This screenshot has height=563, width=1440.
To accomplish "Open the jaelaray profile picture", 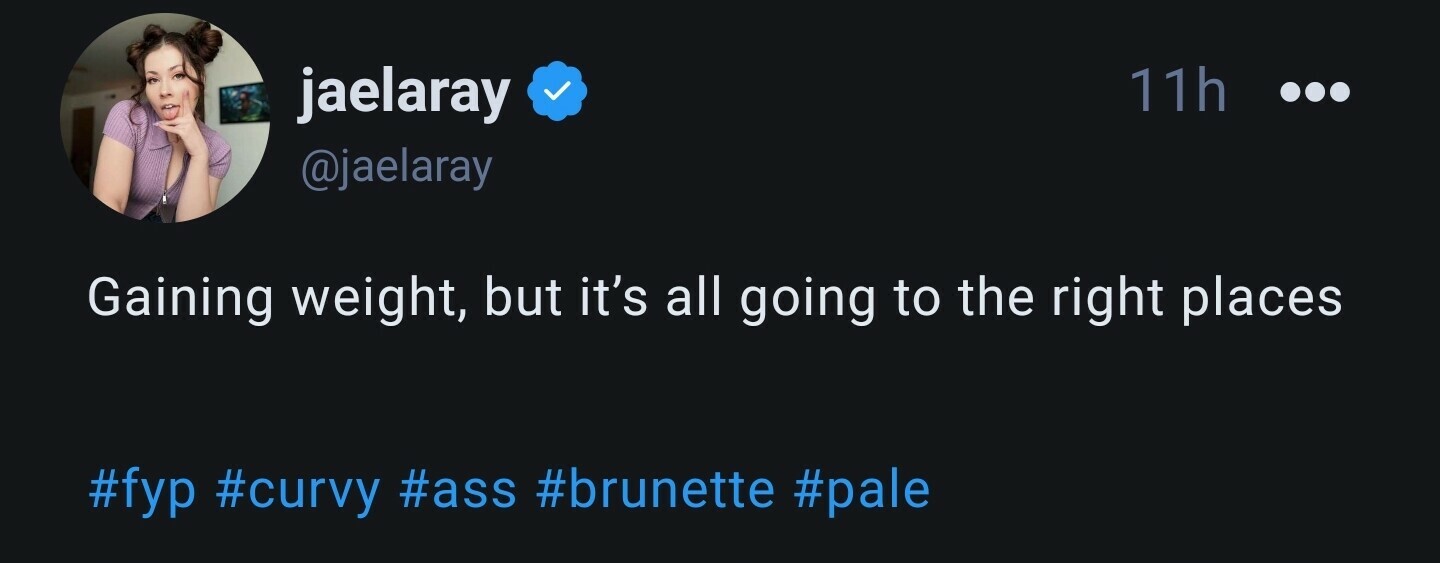I will (x=165, y=118).
